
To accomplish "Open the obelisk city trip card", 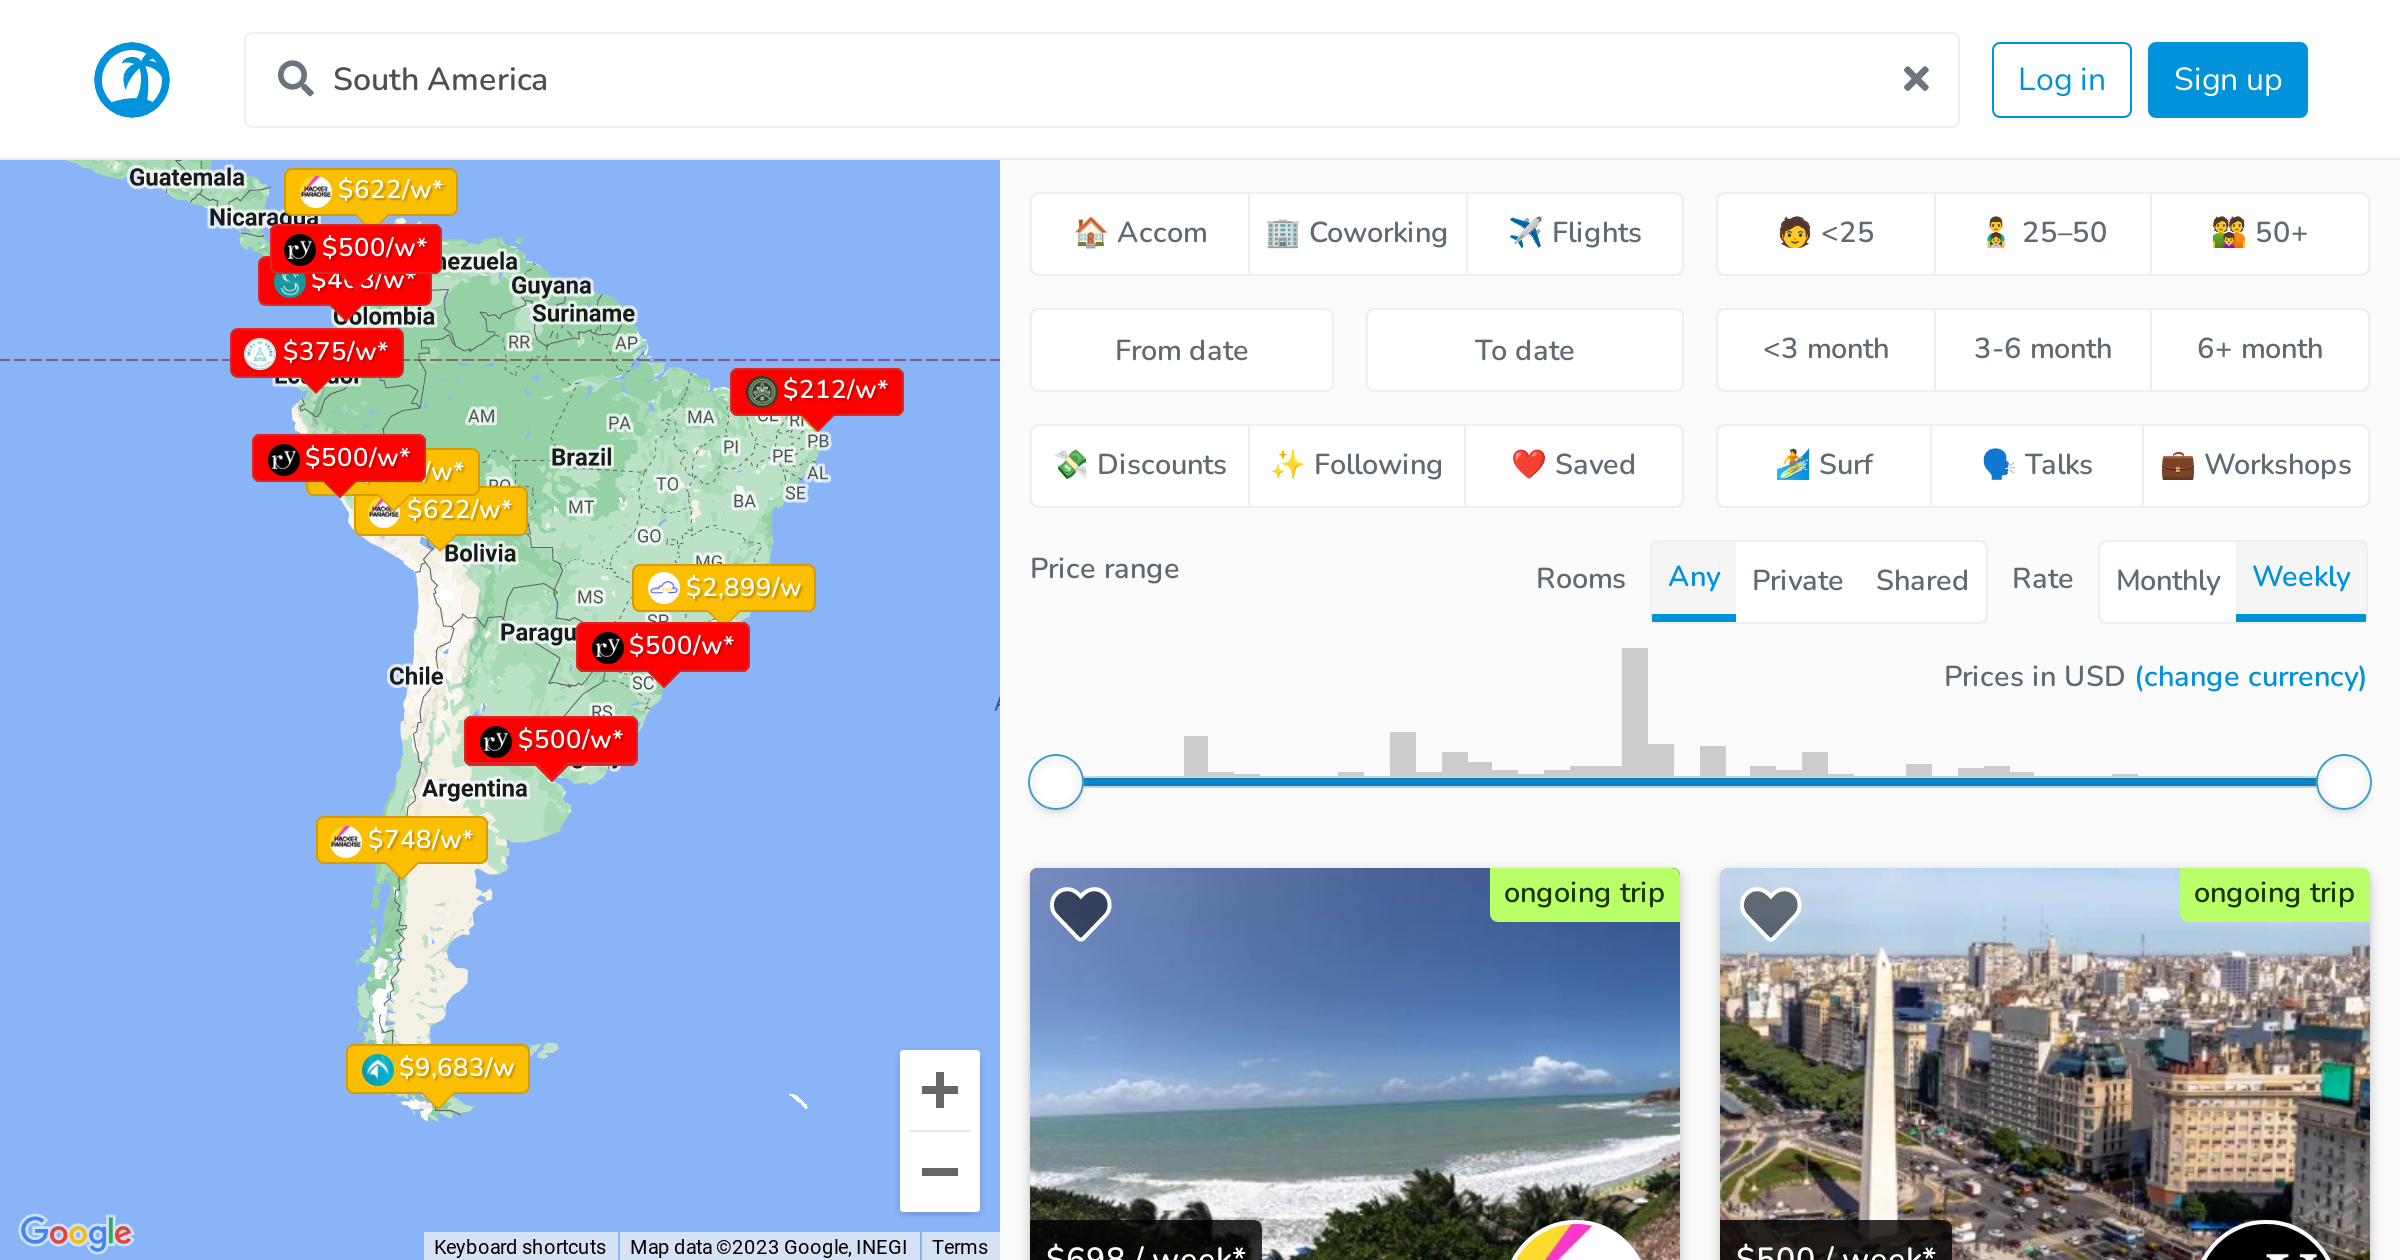I will coord(2045,1065).
